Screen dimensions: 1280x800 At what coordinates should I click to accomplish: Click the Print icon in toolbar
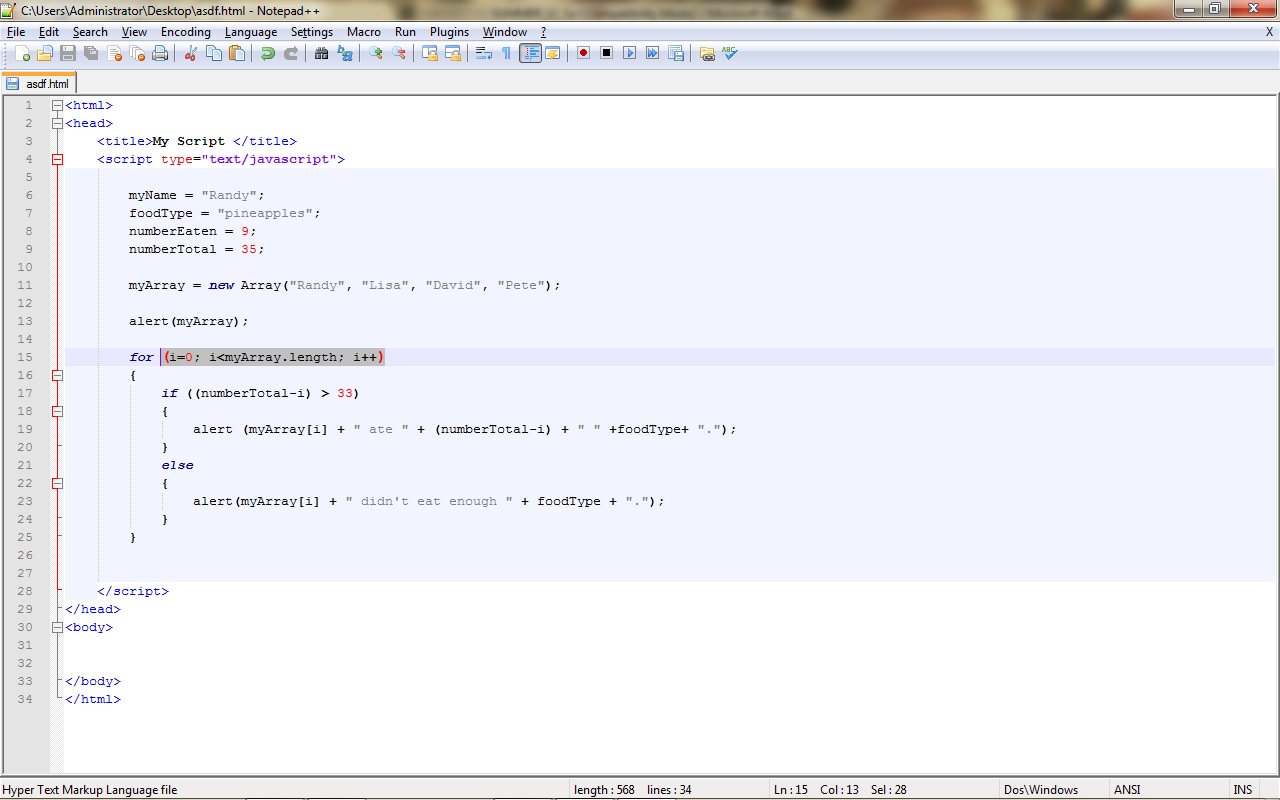tap(160, 53)
